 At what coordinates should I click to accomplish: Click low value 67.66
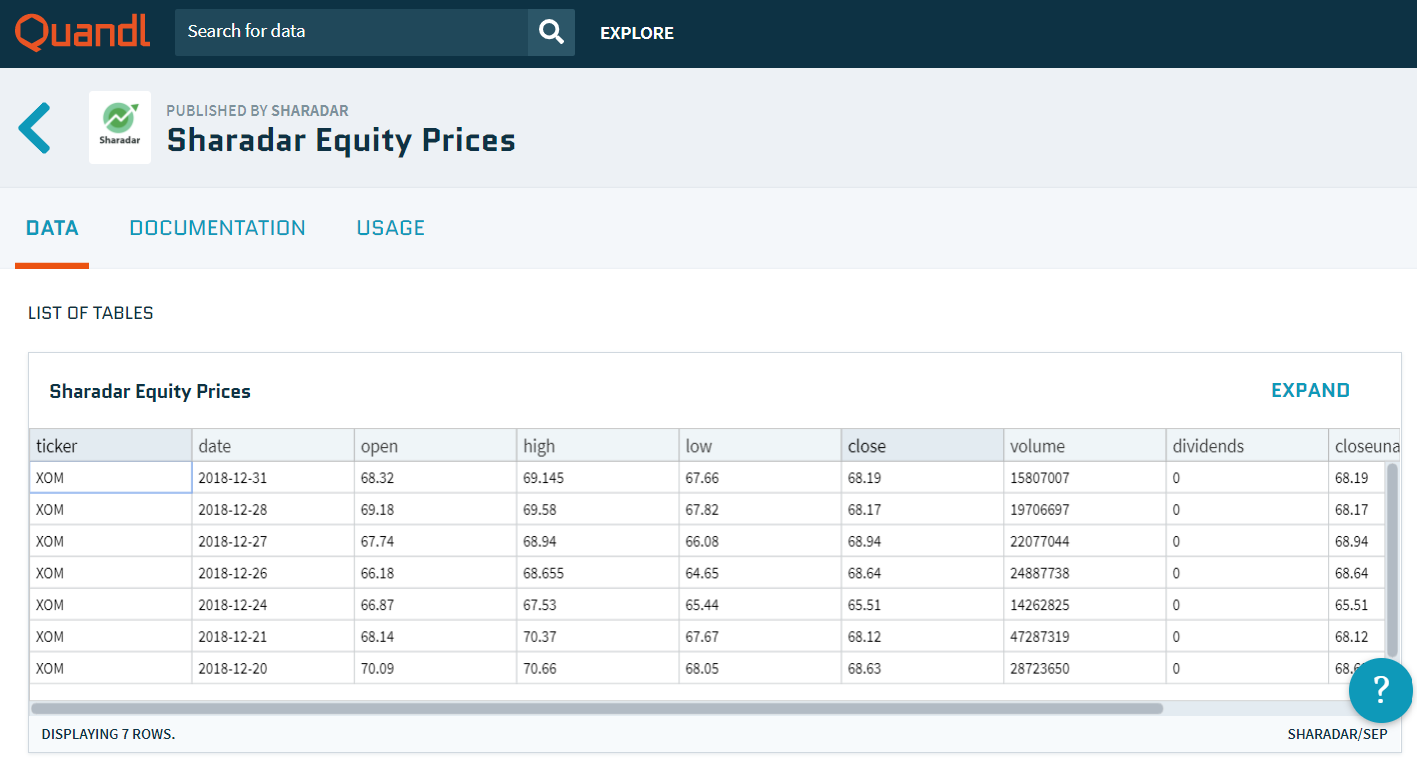(760, 478)
